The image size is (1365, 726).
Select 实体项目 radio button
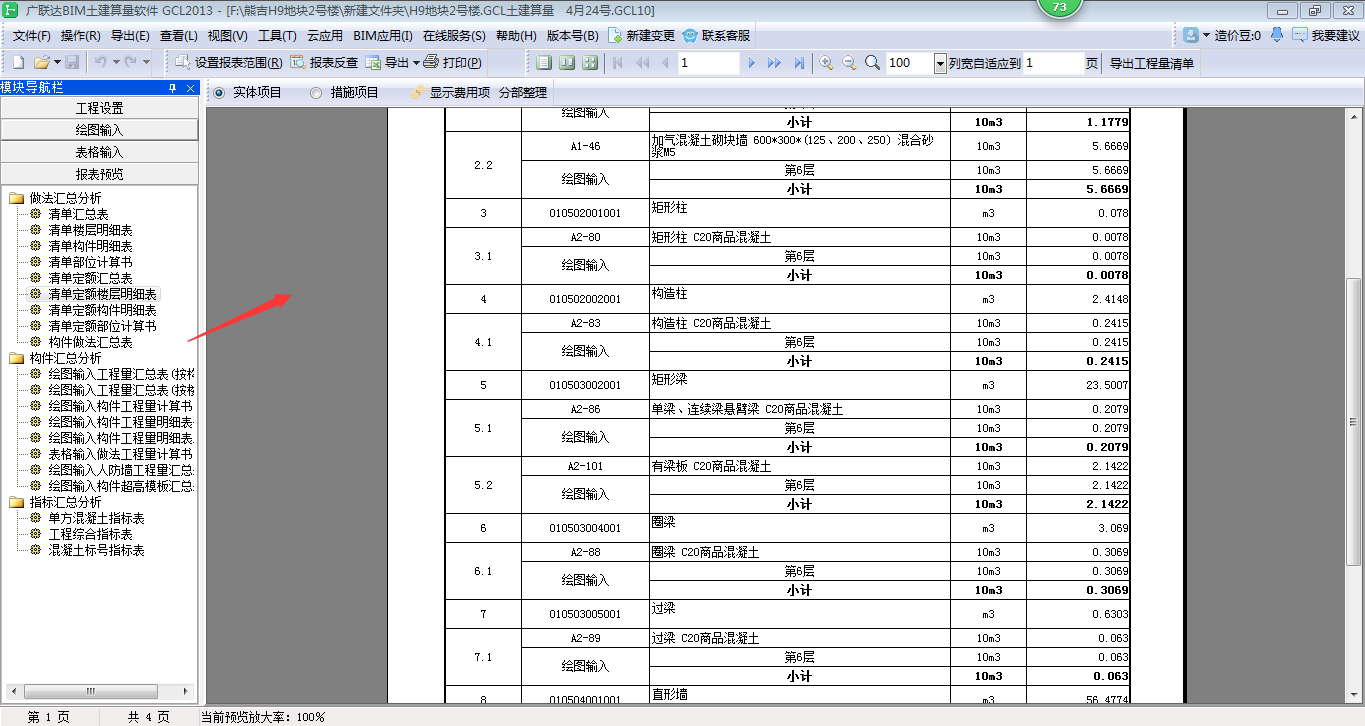[219, 93]
